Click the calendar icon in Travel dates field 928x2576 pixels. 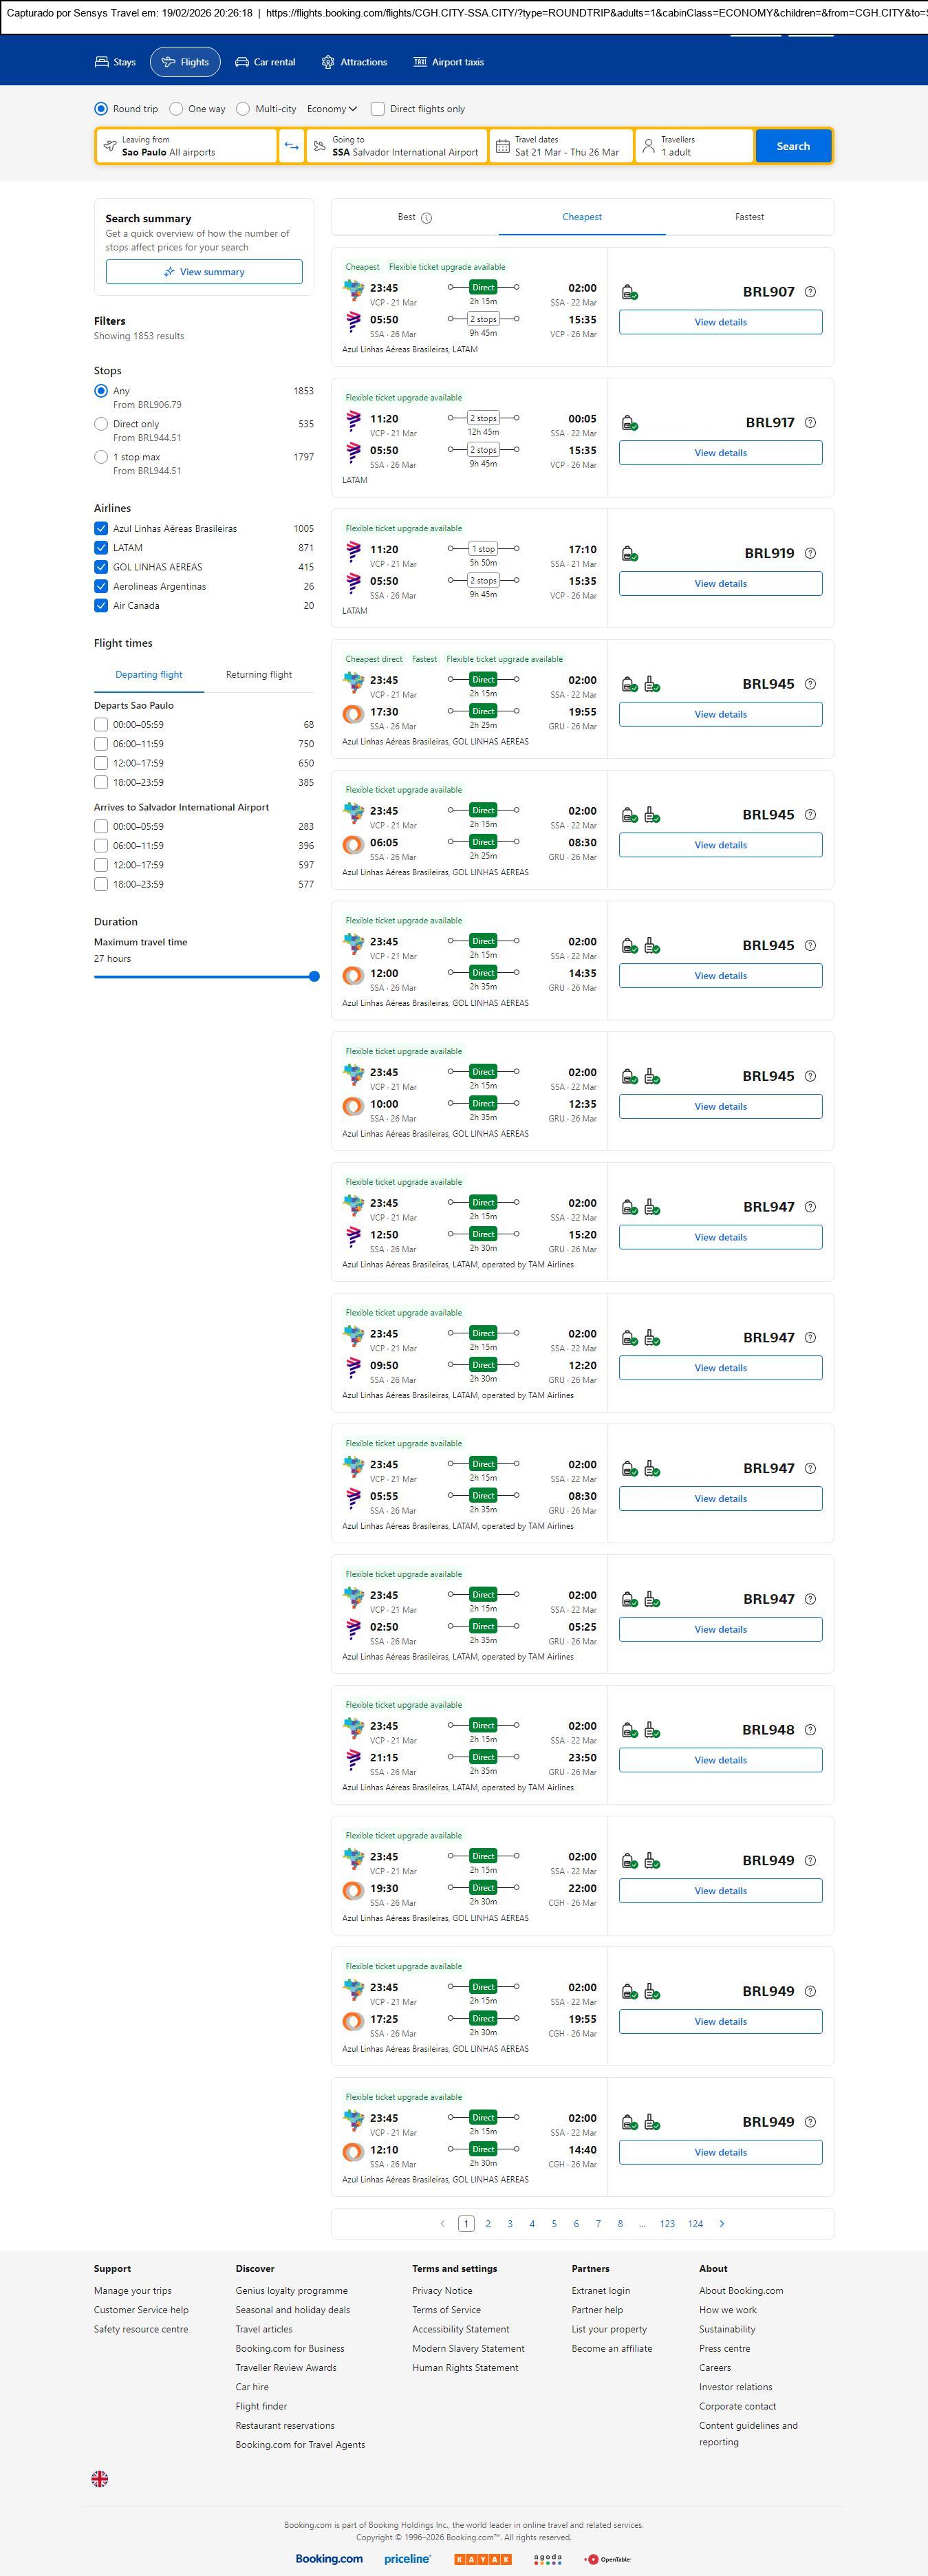(503, 146)
